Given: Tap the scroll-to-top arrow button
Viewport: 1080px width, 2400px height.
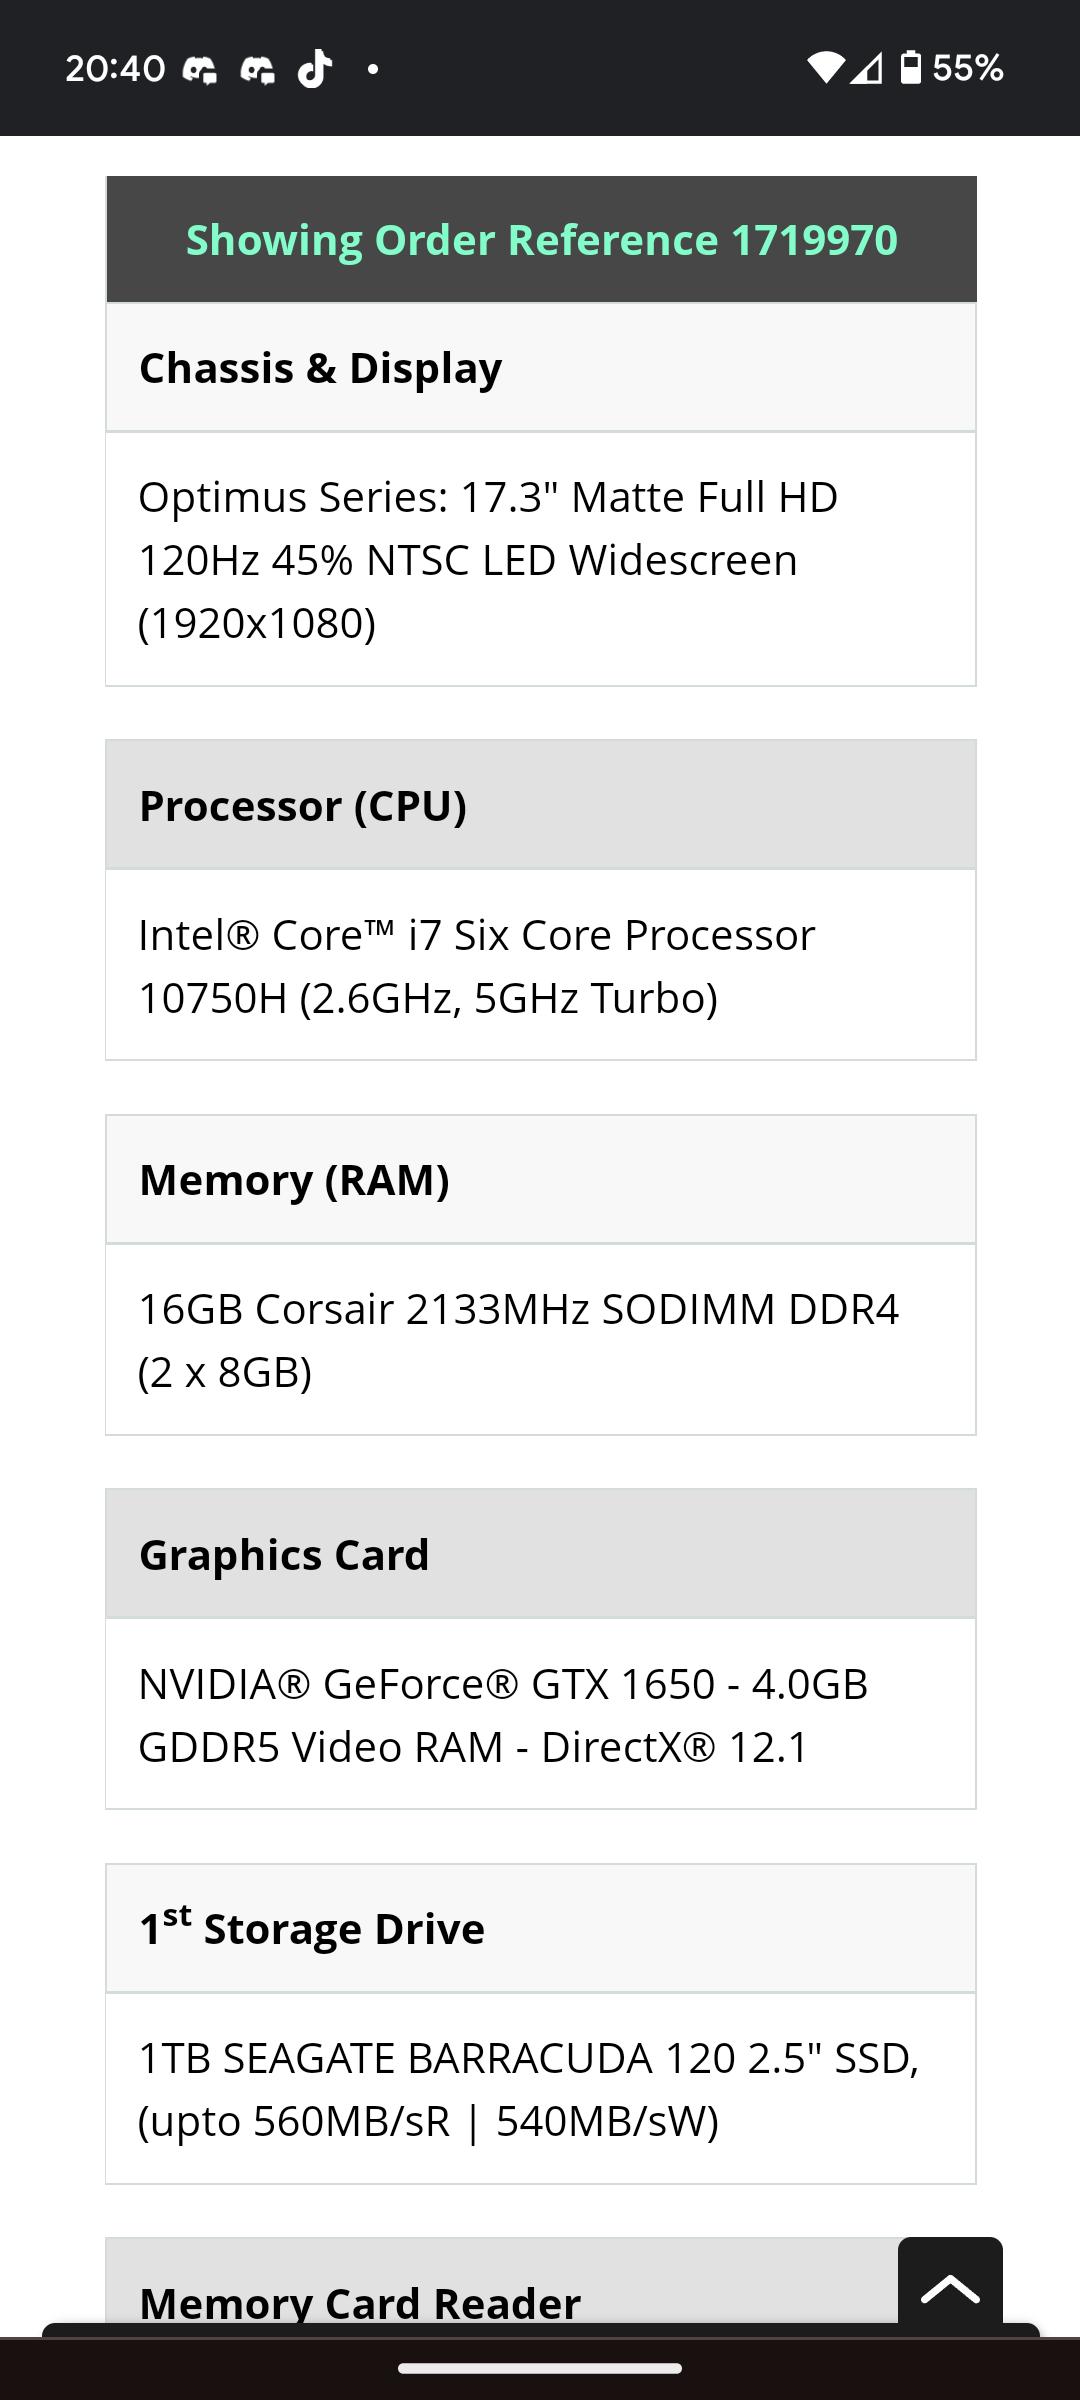Looking at the screenshot, I should (x=950, y=2286).
